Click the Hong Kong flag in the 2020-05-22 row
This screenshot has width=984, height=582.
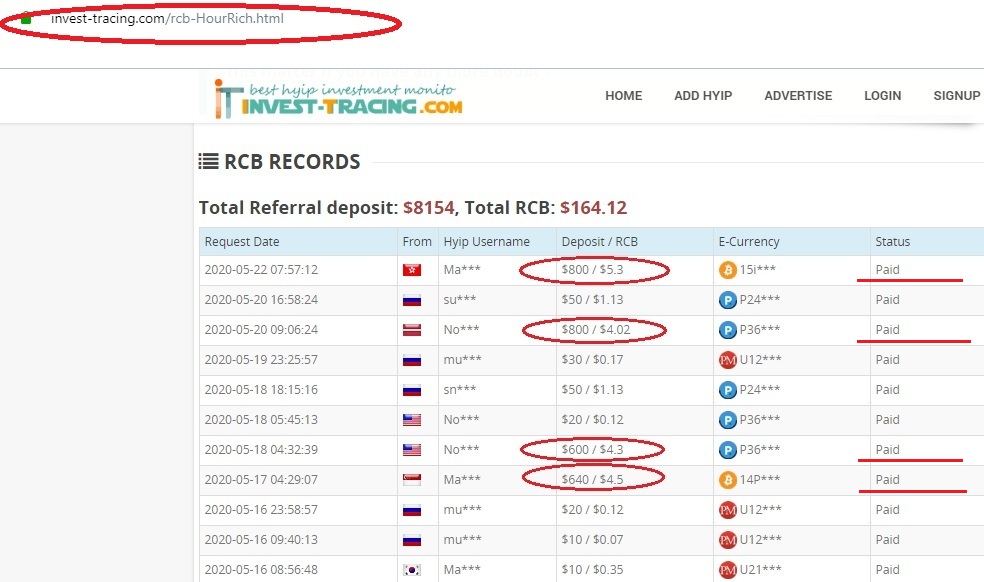[412, 270]
